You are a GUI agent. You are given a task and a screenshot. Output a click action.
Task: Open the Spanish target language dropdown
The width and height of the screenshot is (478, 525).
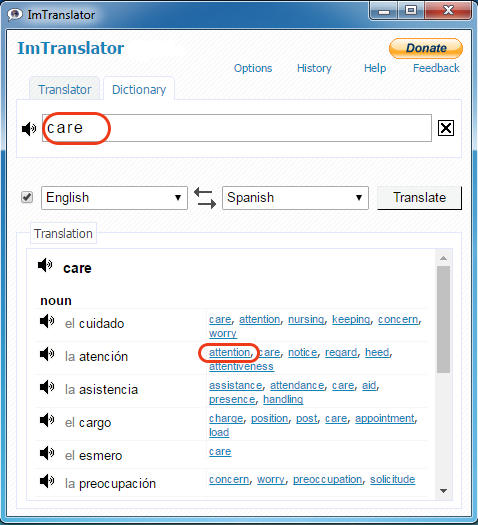click(295, 198)
